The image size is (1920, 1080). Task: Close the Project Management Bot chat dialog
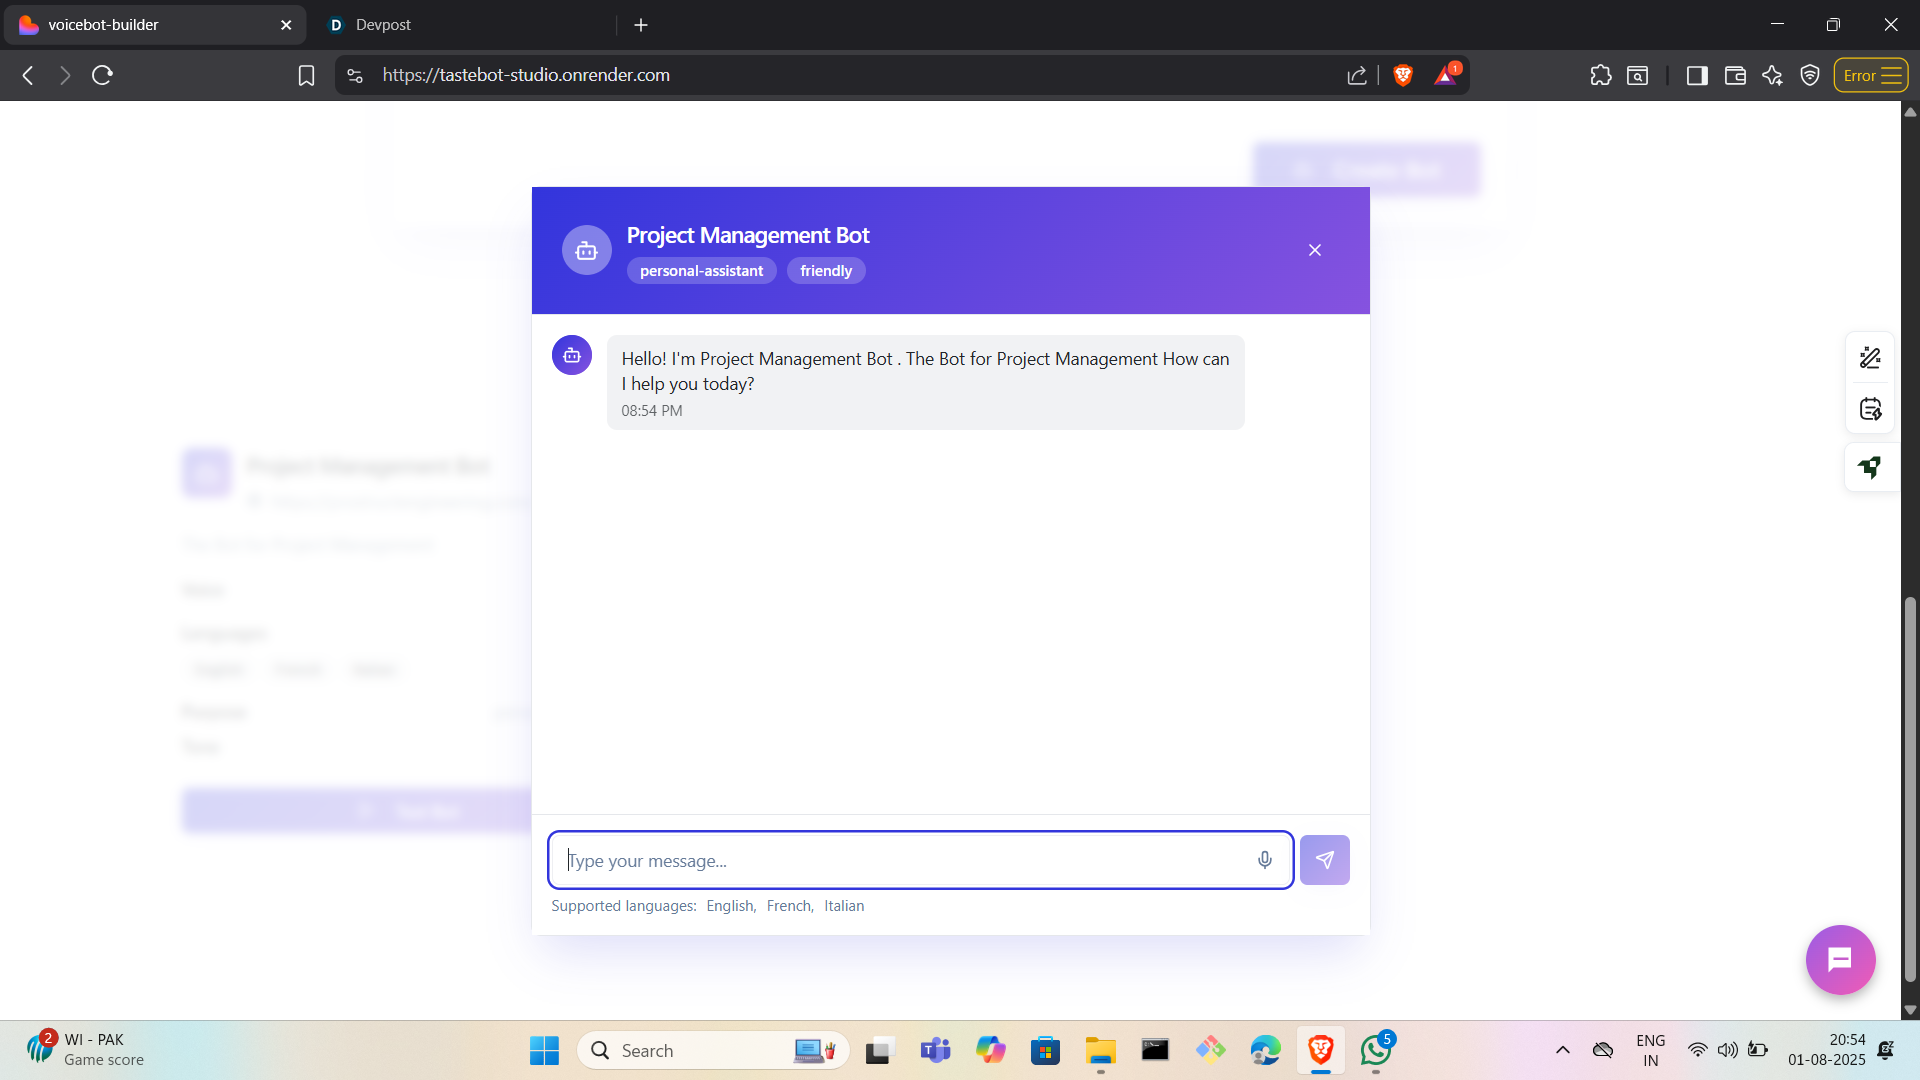(x=1314, y=250)
